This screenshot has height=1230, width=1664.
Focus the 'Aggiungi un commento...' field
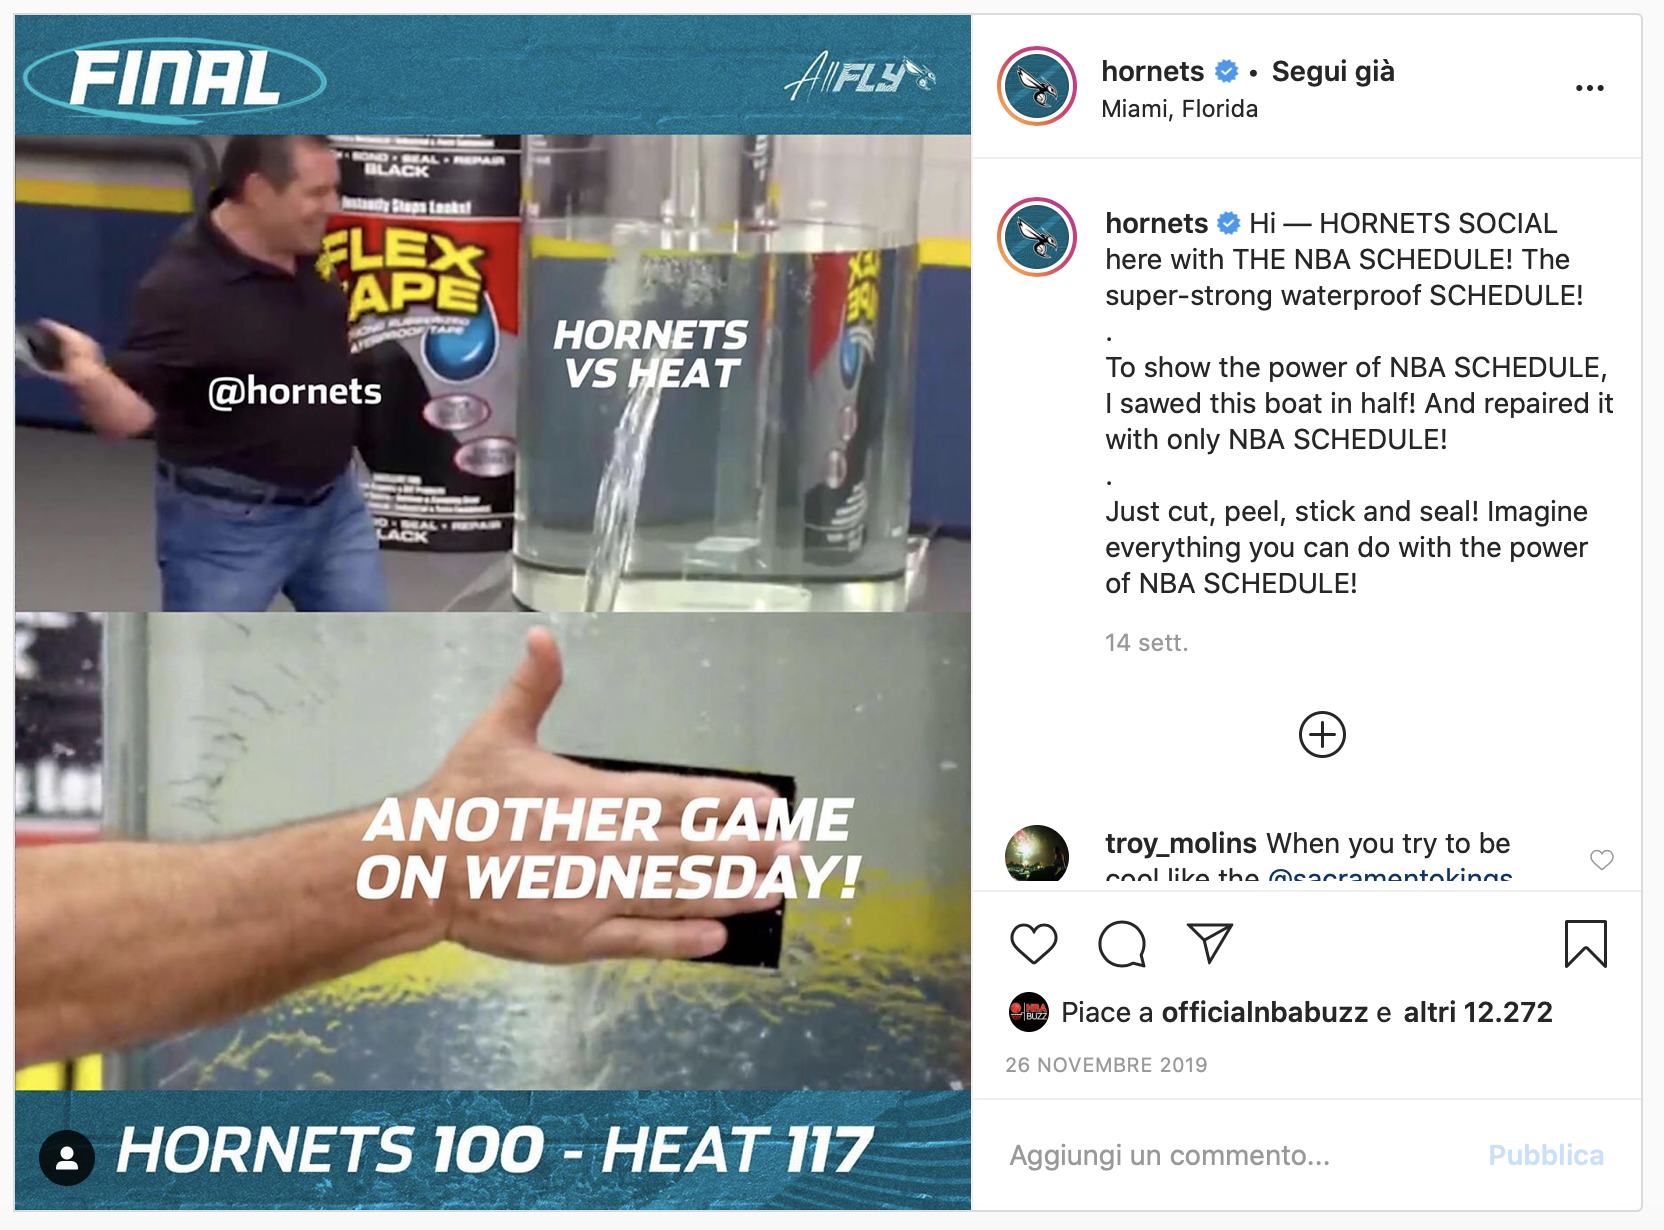(1240, 1155)
